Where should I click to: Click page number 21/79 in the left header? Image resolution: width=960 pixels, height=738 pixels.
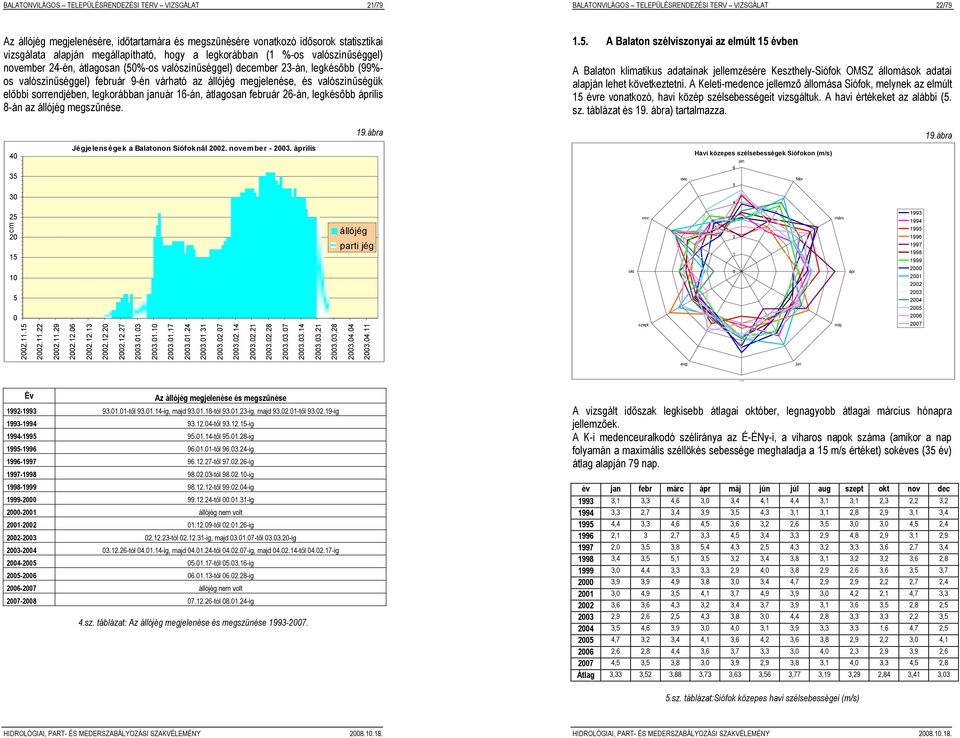click(375, 5)
